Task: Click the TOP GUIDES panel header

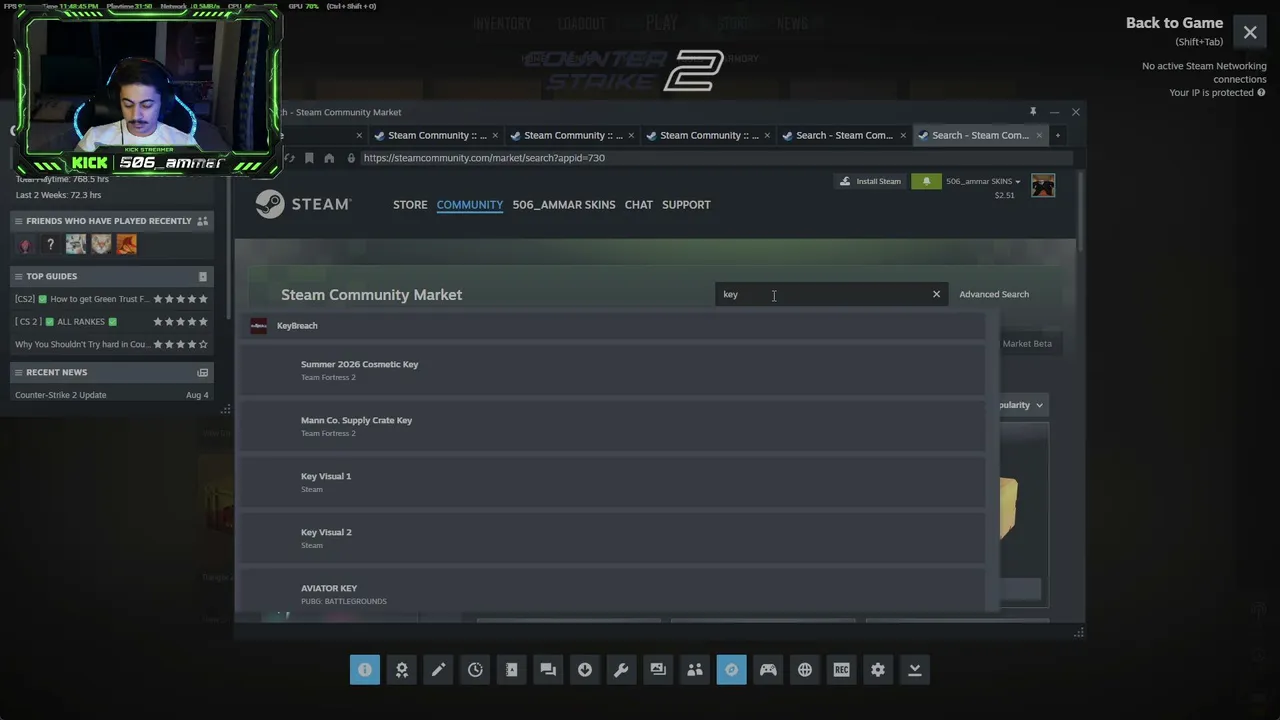Action: pos(112,276)
